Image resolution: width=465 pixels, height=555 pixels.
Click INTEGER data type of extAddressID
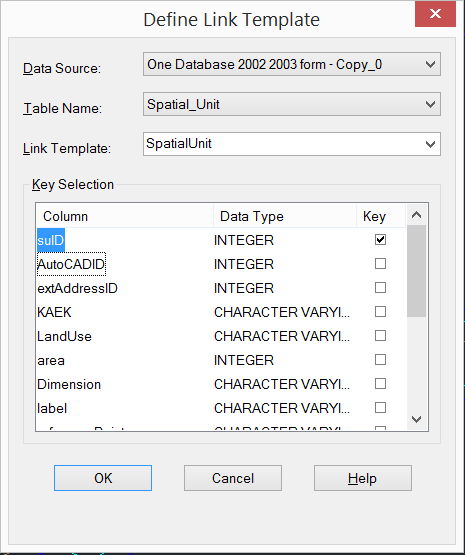point(244,288)
